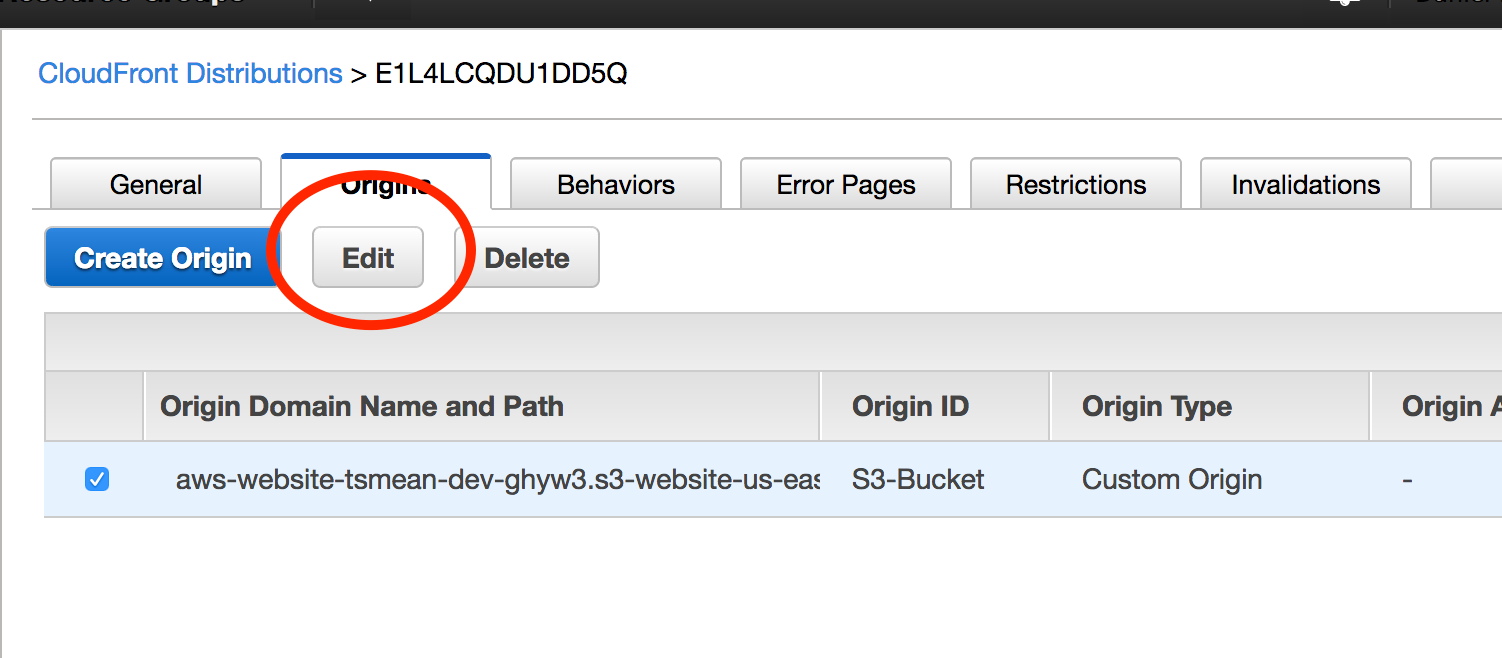Select the Origins tab
Screen dimensions: 1502x658
386,185
